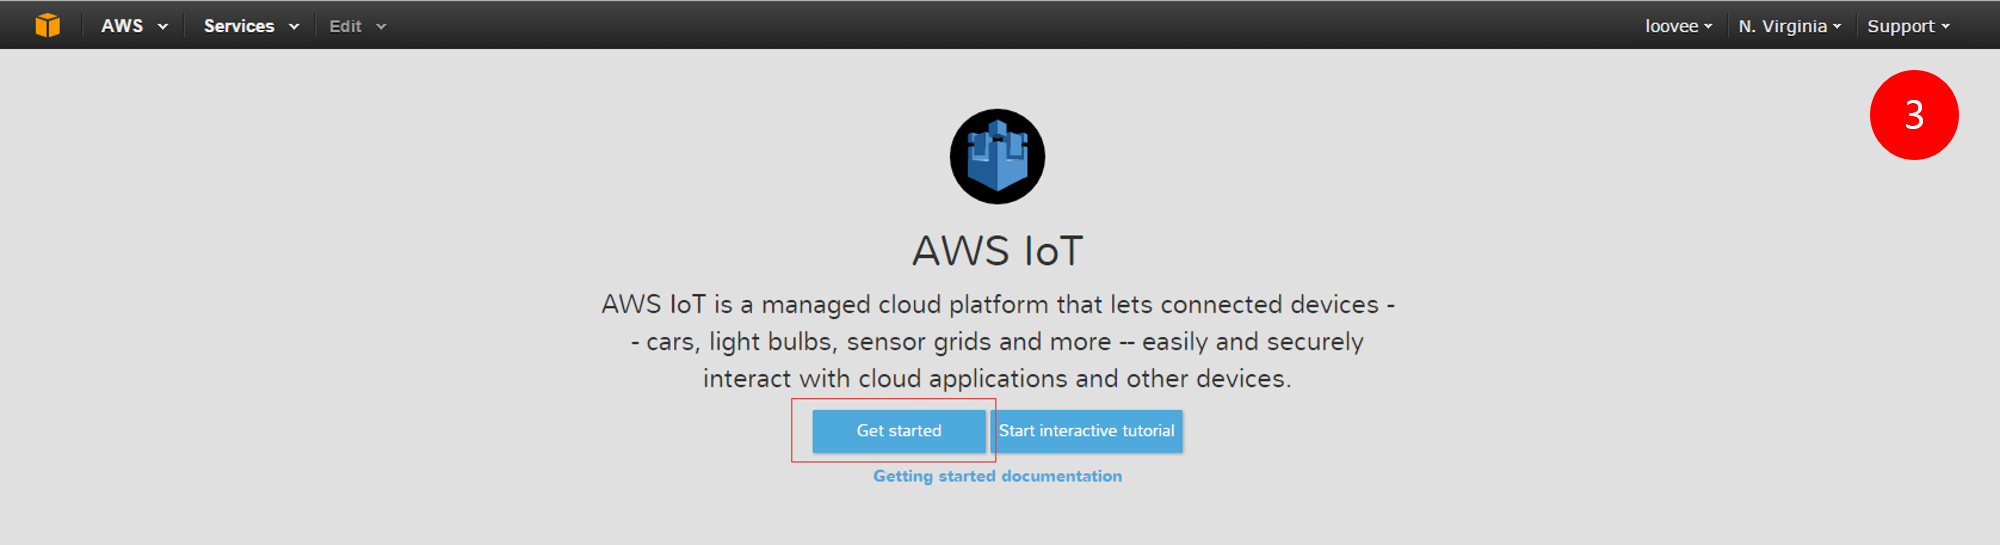Click the AWS IoT heading text
The height and width of the screenshot is (545, 2000).
pyautogui.click(x=997, y=250)
